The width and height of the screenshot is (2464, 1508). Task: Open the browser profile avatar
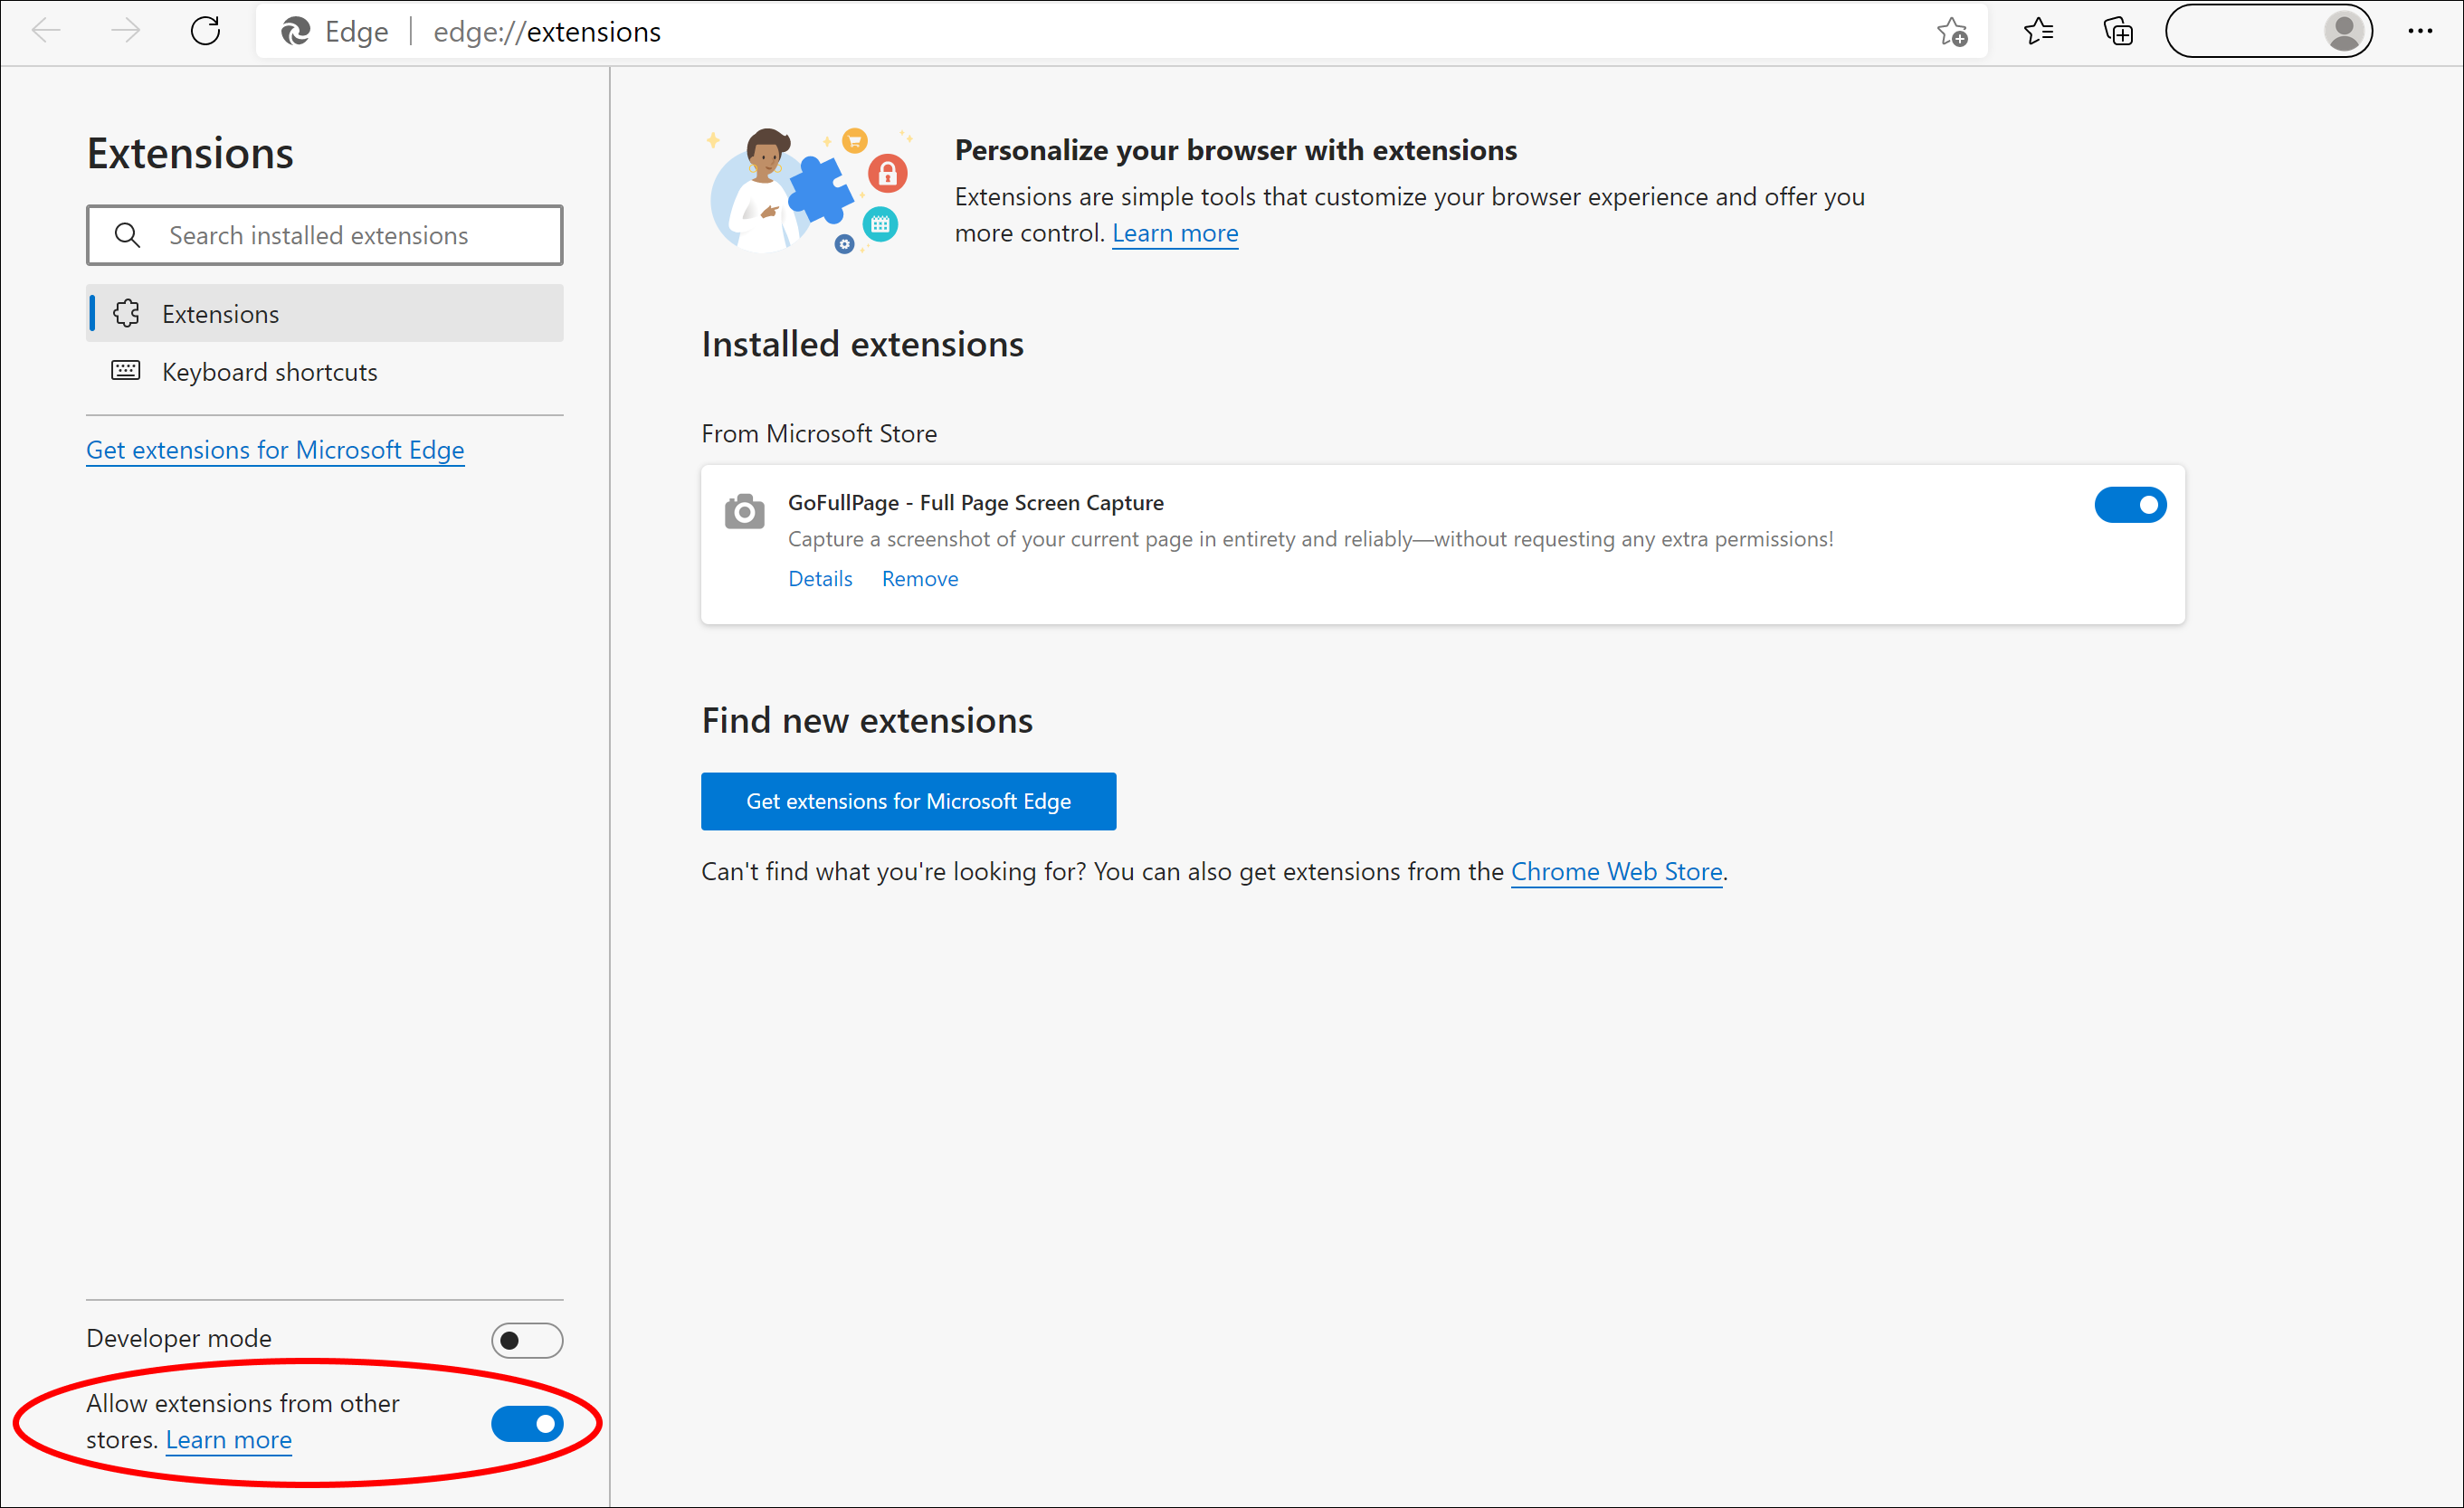(x=2343, y=31)
